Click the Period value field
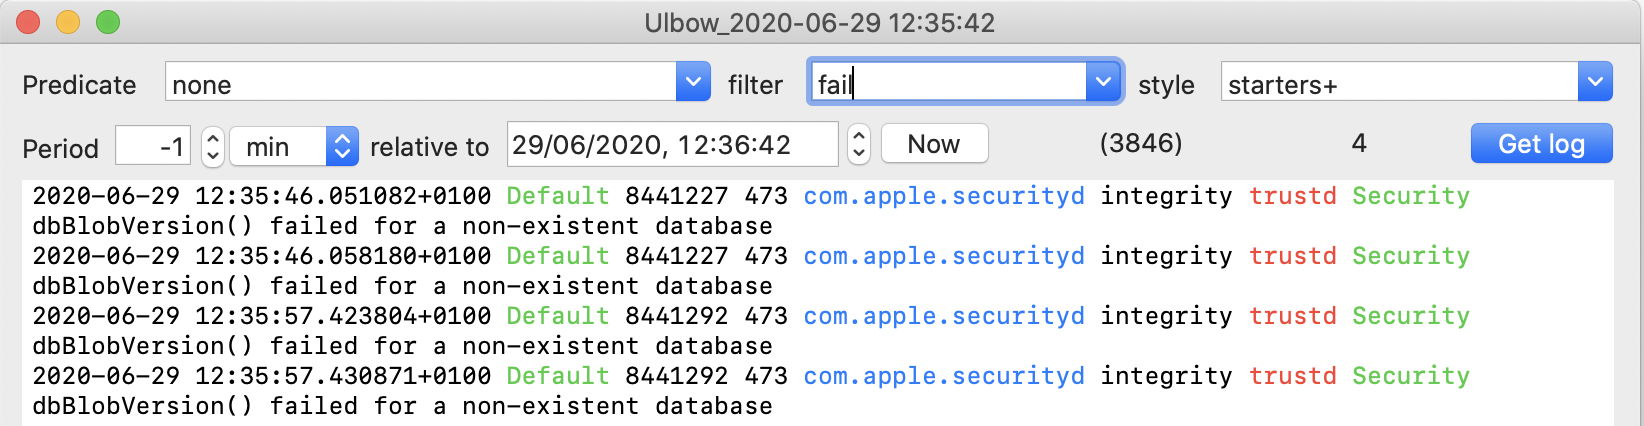This screenshot has height=426, width=1644. [153, 146]
